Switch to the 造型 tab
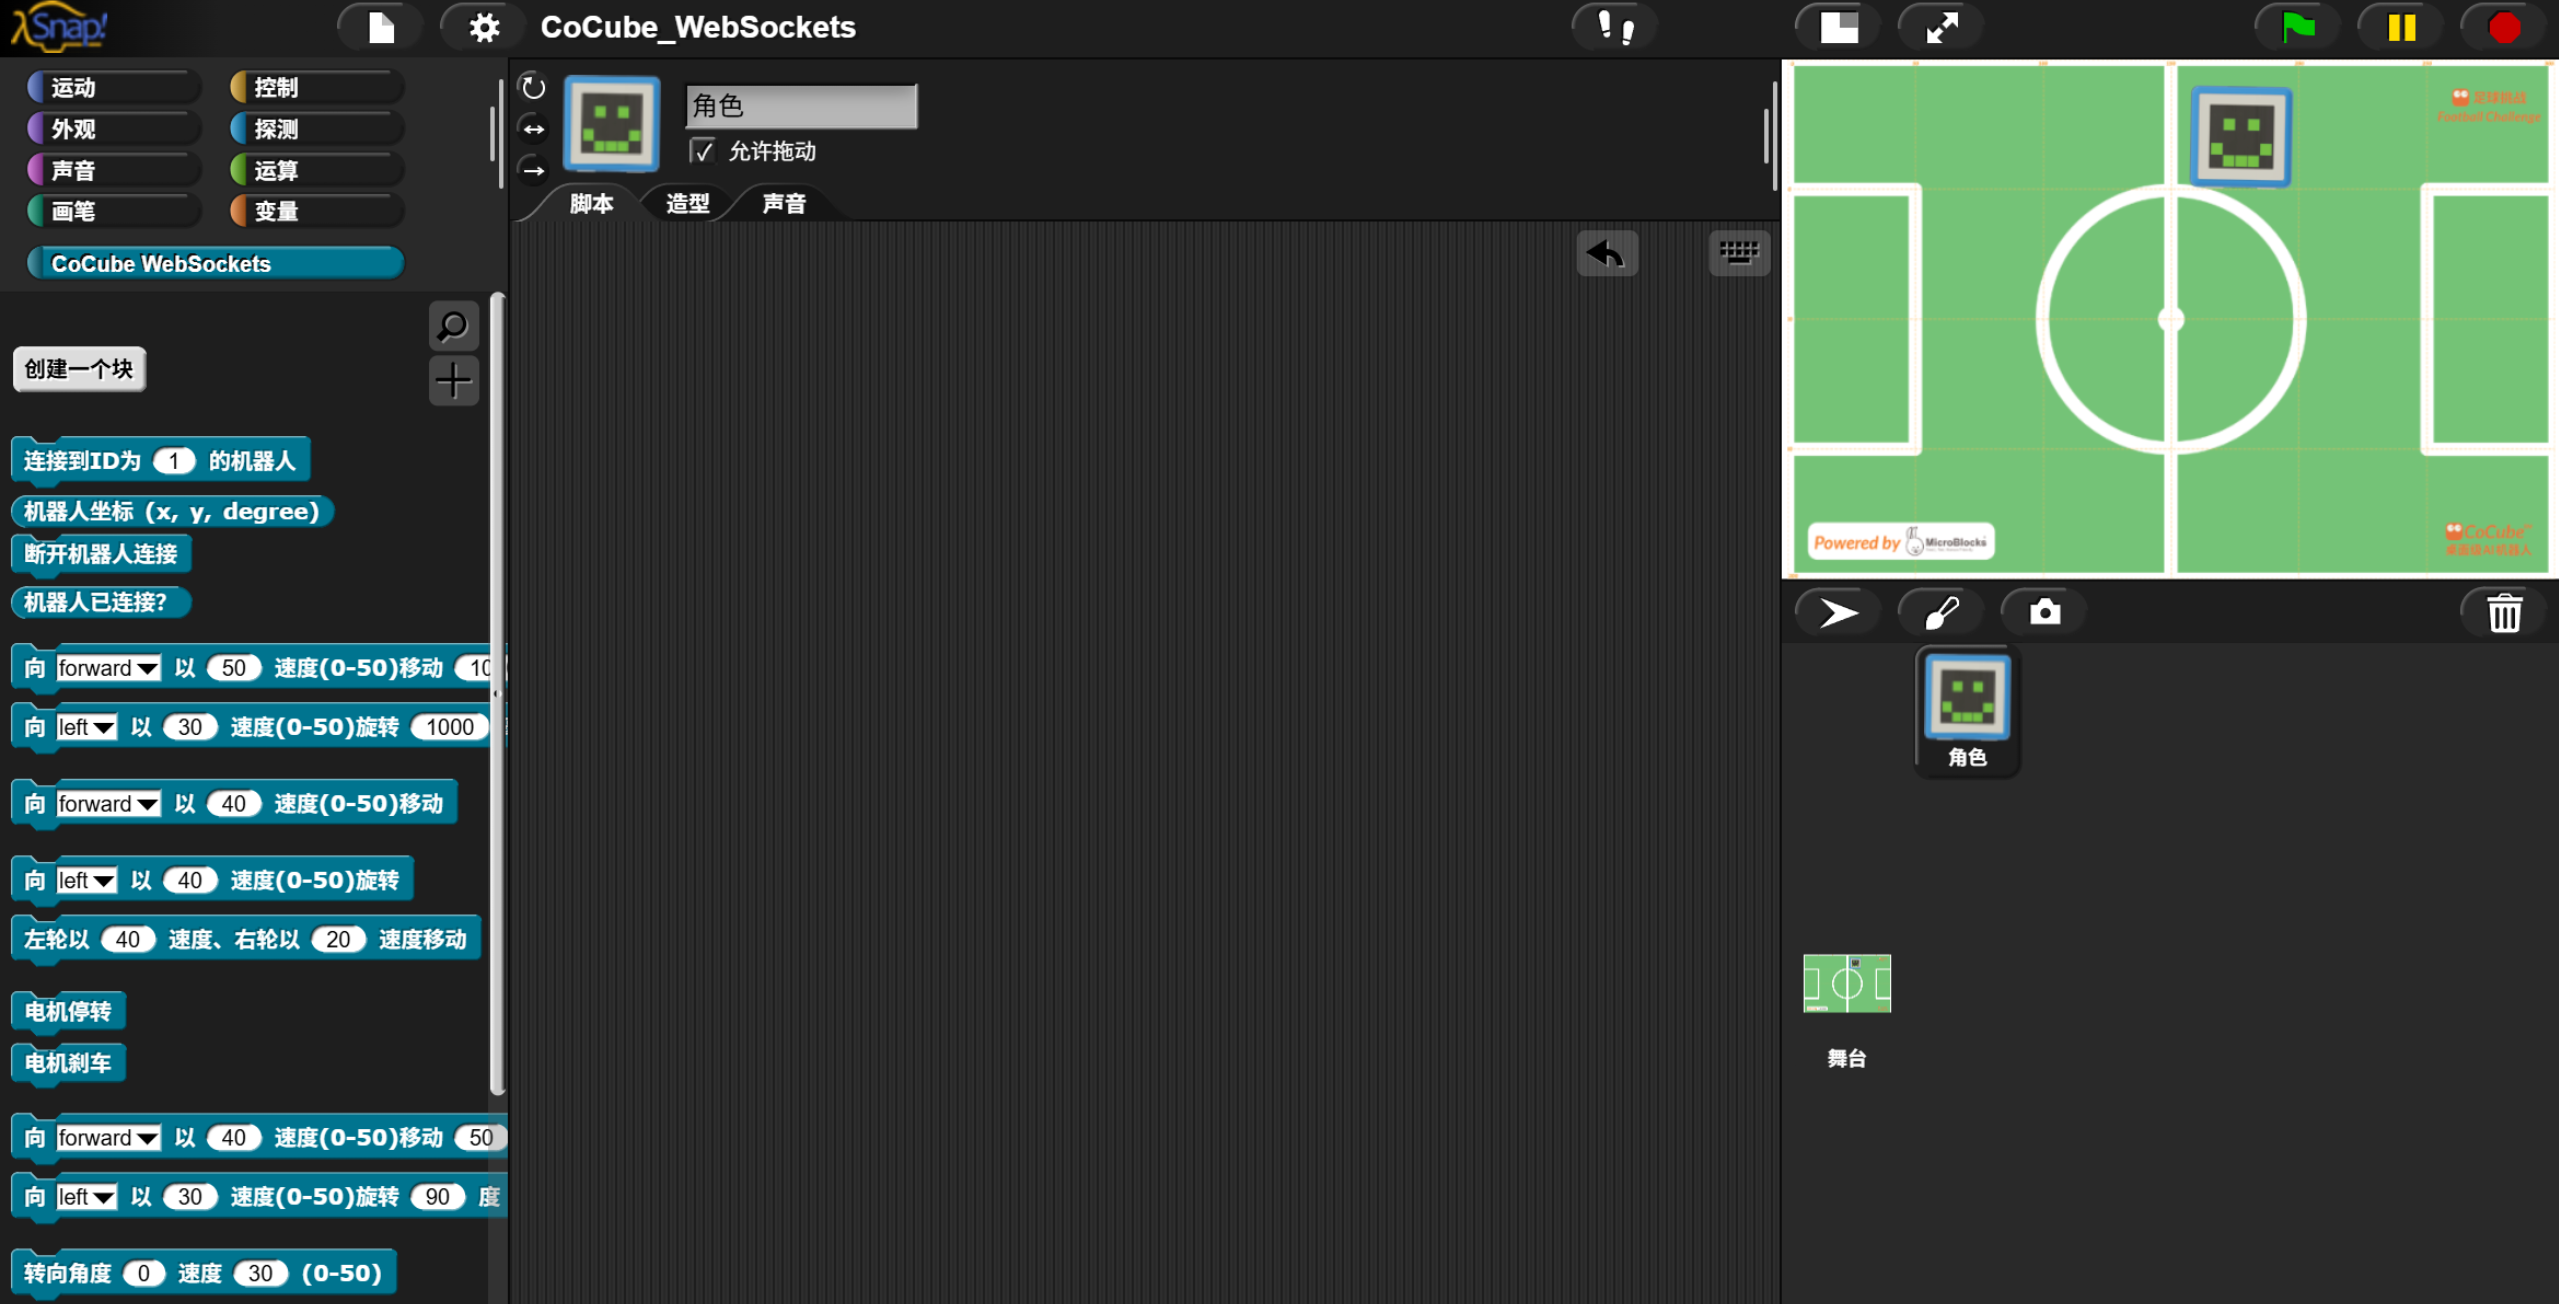The width and height of the screenshot is (2559, 1304). (687, 204)
